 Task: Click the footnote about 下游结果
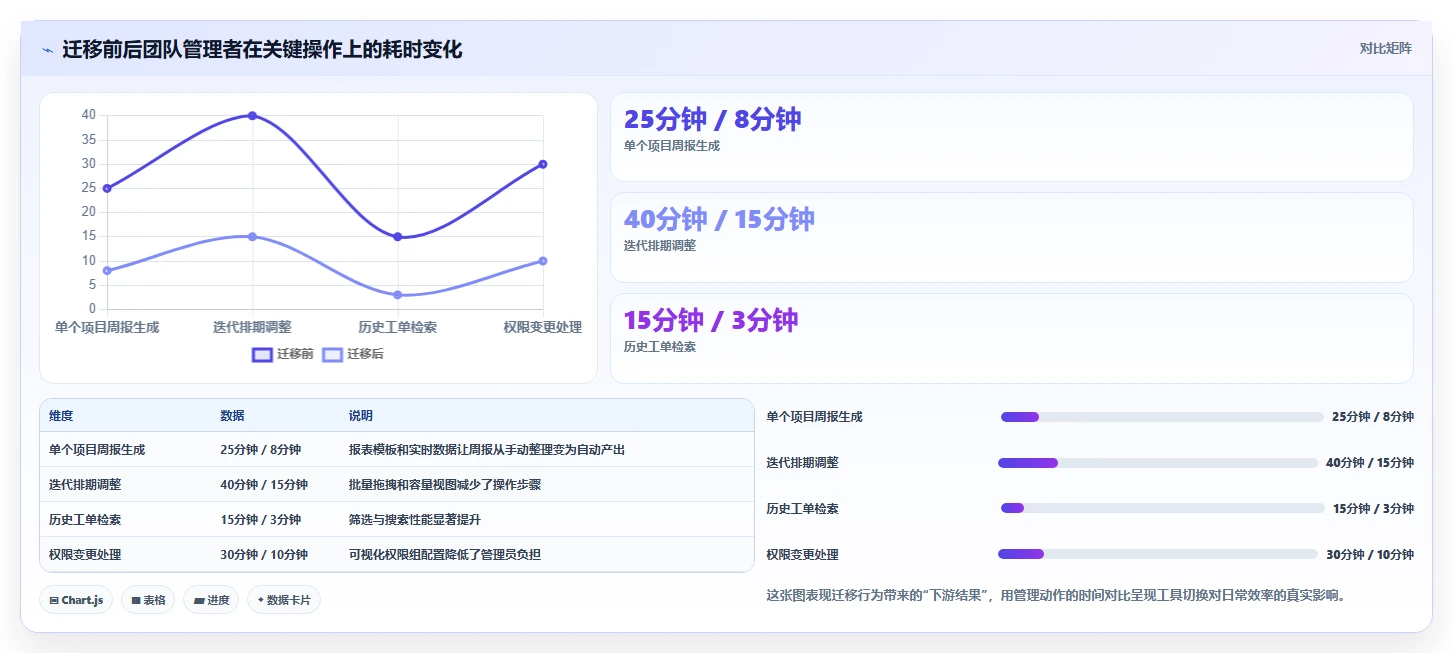click(1056, 595)
